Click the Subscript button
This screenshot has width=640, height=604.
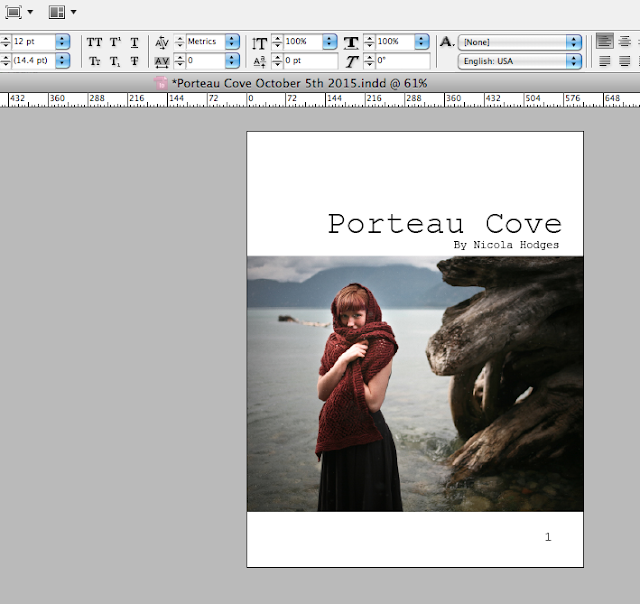(115, 61)
